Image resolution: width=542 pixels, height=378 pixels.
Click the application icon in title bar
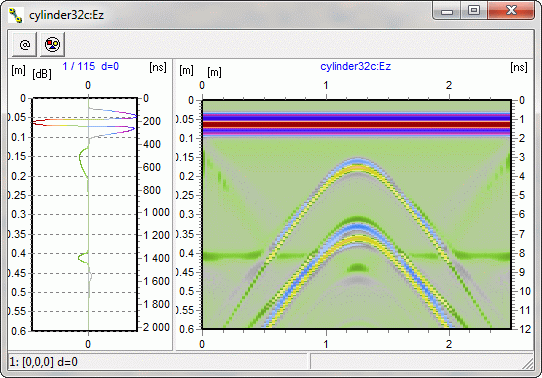tap(15, 15)
